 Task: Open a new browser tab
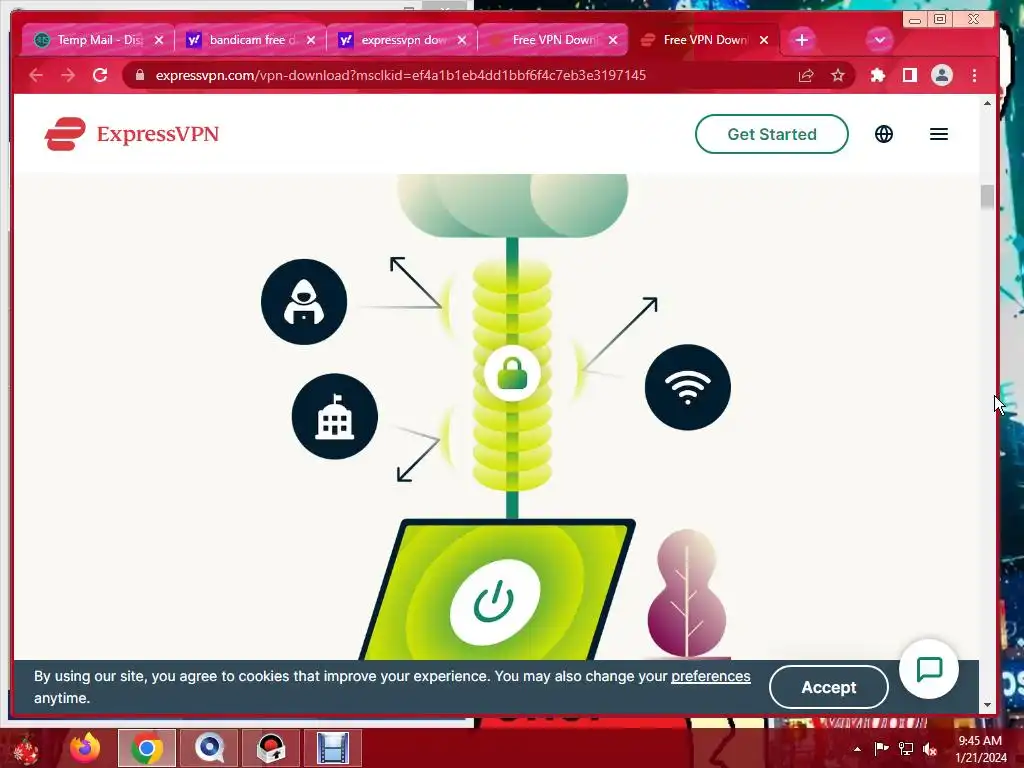click(801, 40)
